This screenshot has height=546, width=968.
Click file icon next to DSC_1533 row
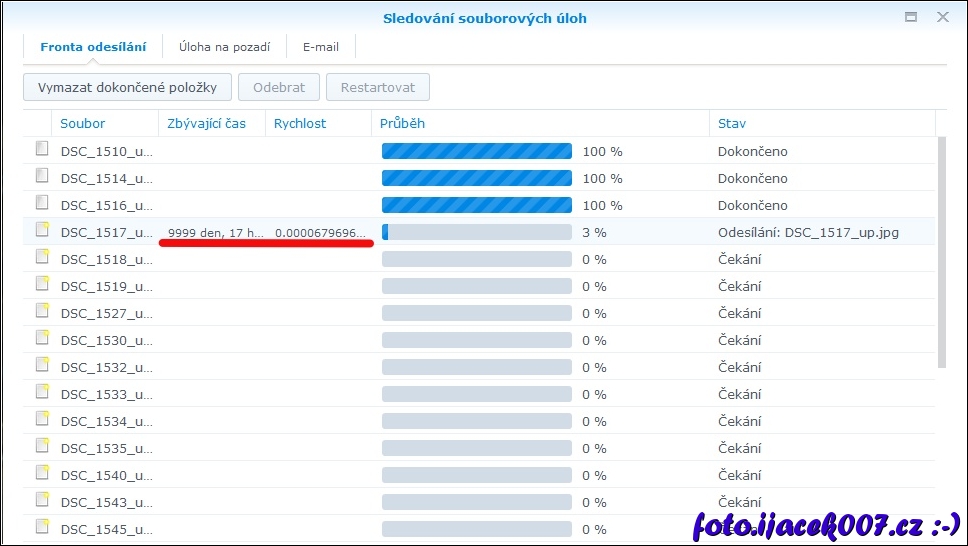(x=42, y=392)
